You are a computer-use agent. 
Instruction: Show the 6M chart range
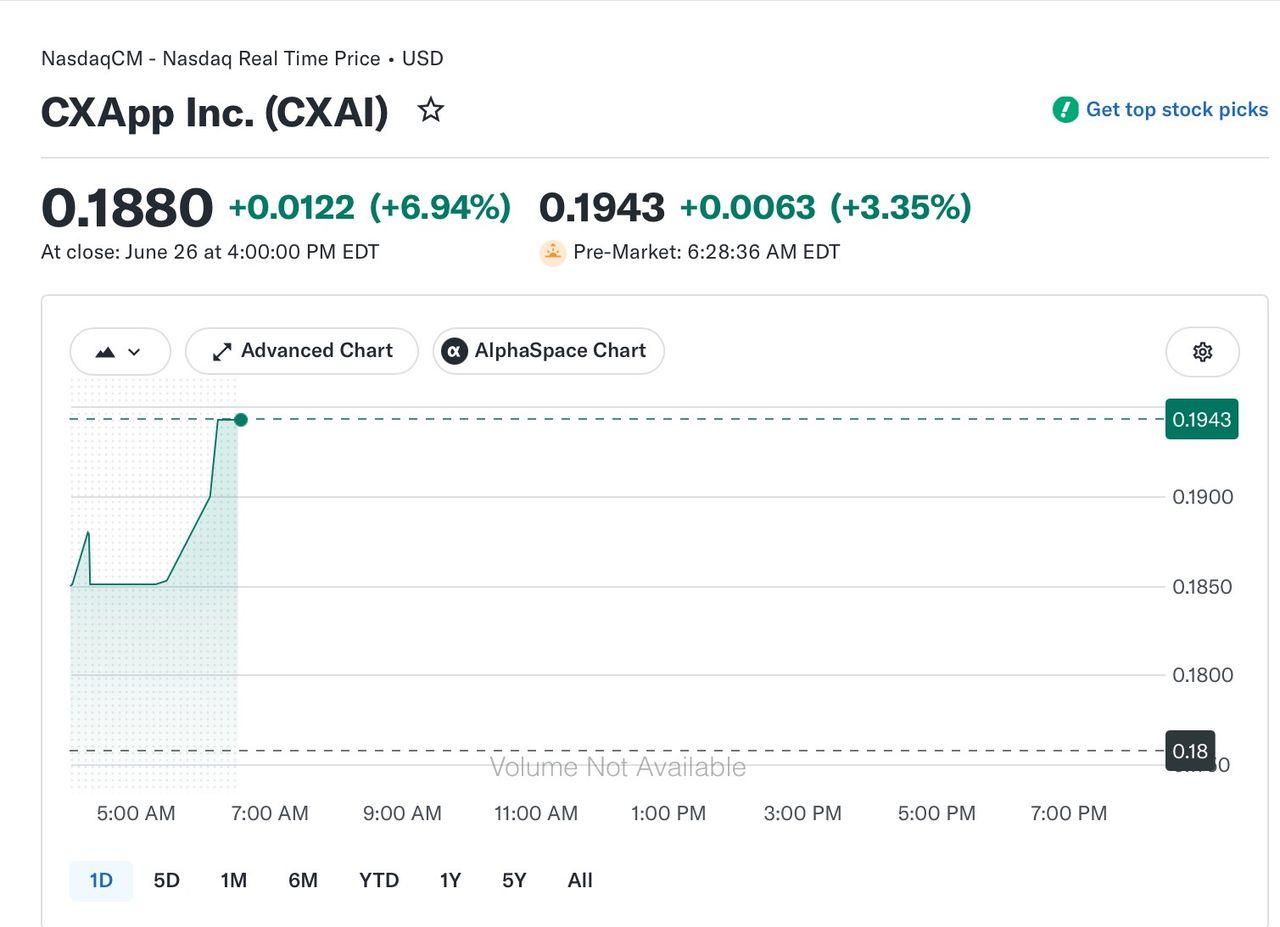pos(303,881)
